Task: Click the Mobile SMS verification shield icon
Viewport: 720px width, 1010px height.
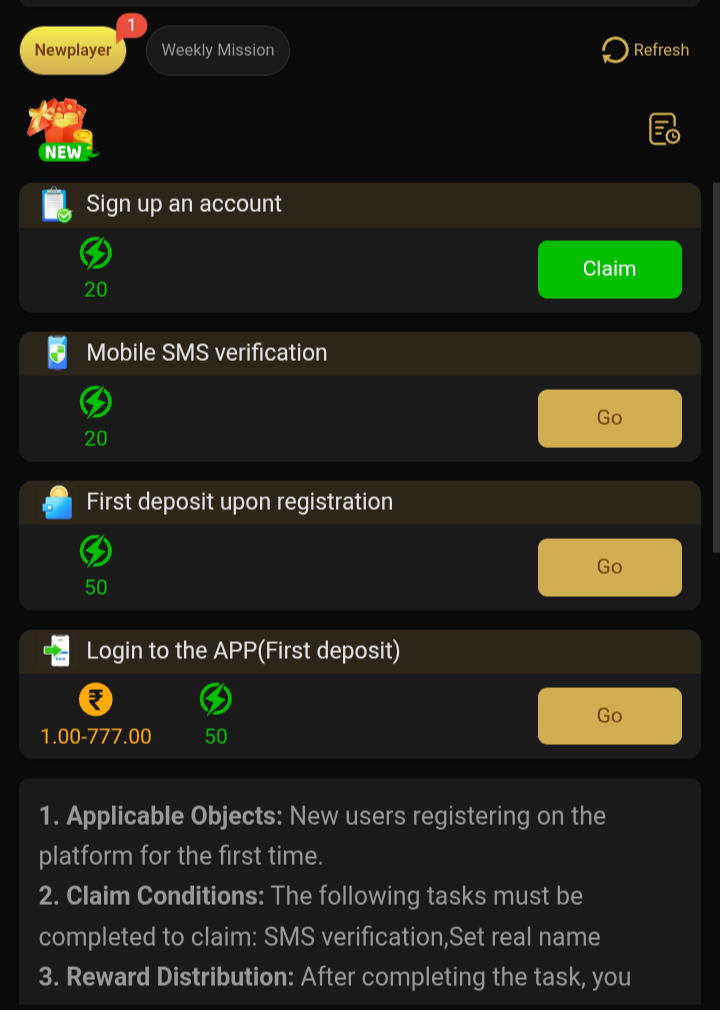Action: (x=58, y=353)
